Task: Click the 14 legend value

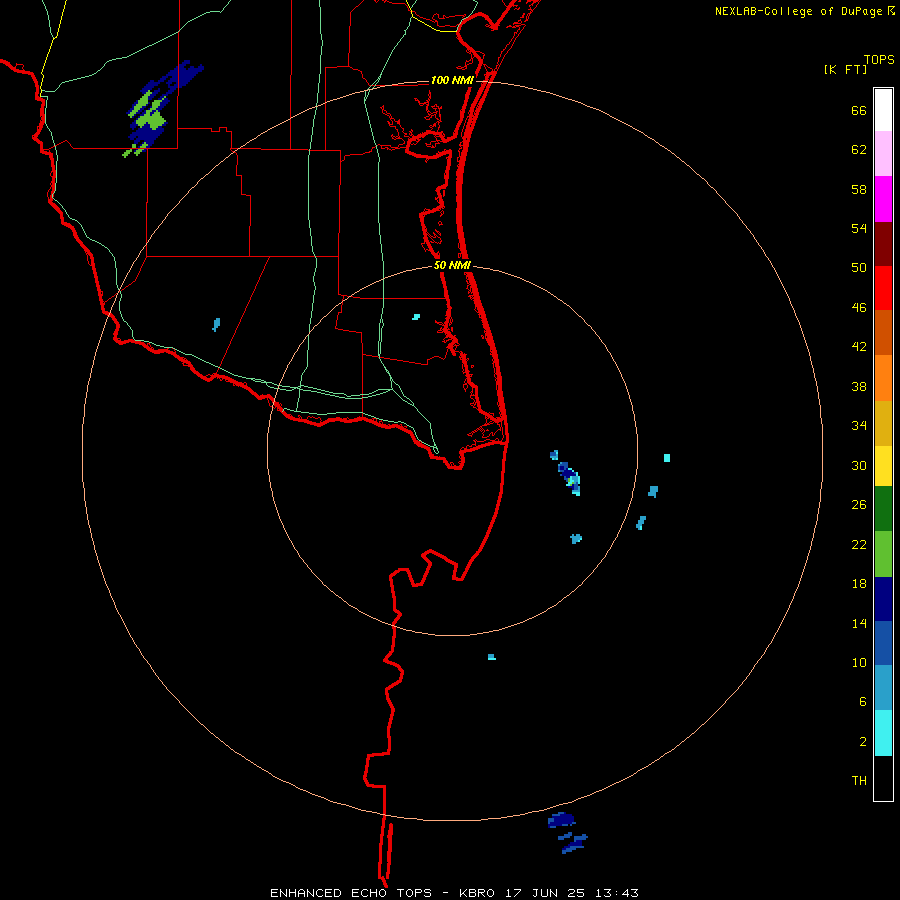Action: pyautogui.click(x=859, y=623)
